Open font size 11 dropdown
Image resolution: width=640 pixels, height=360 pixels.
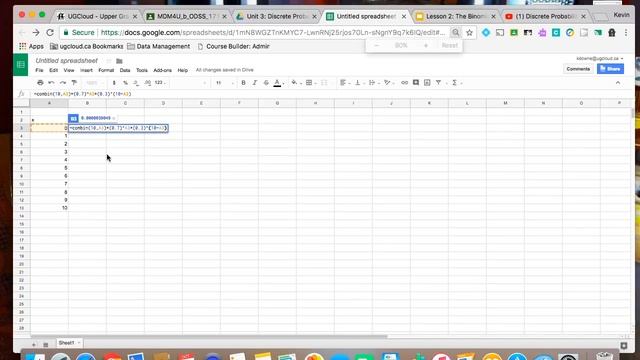pyautogui.click(x=225, y=83)
